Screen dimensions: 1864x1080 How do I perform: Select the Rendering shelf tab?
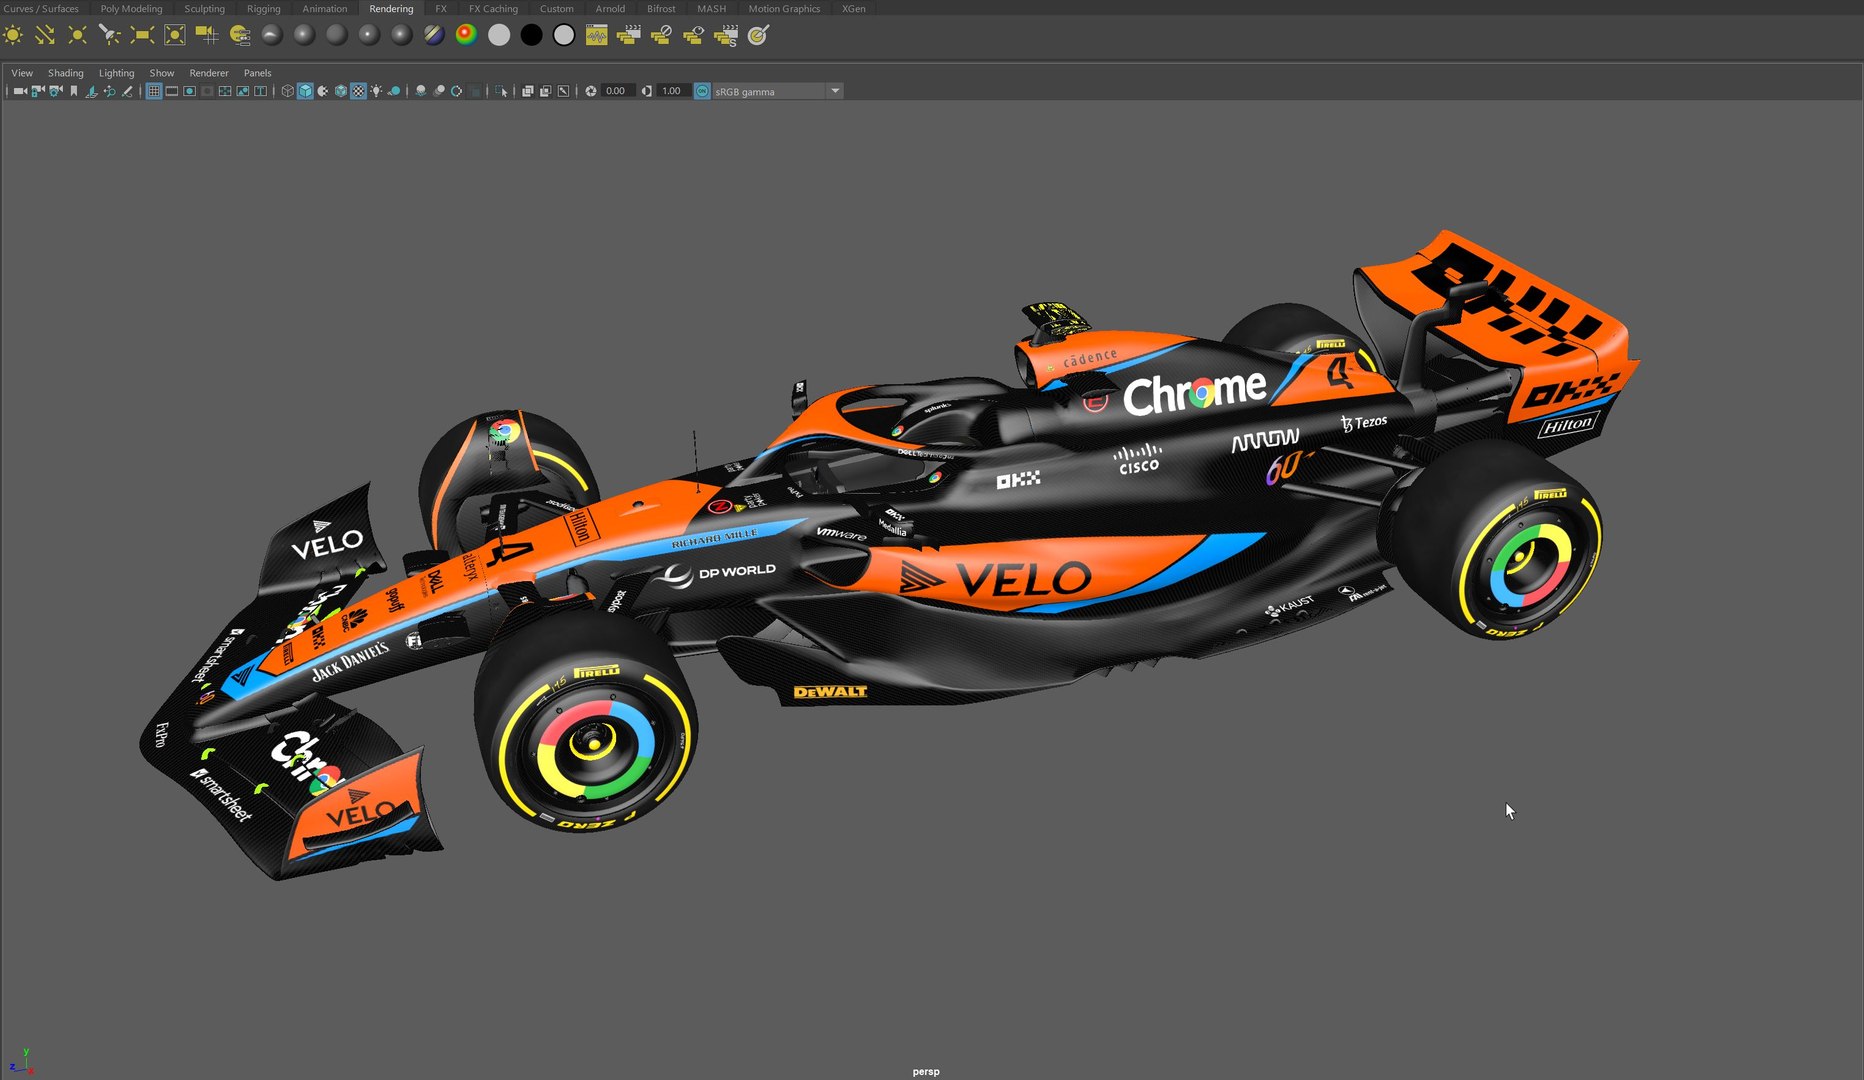(391, 8)
